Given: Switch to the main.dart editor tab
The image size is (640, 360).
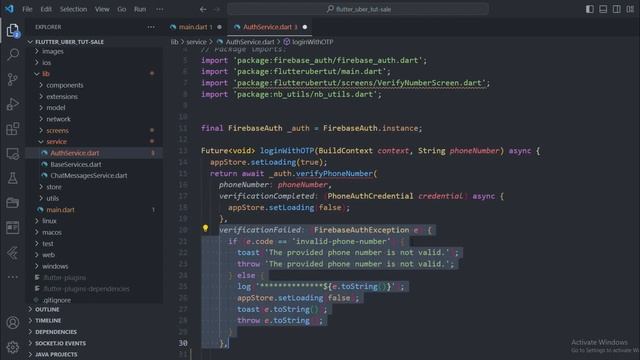Looking at the screenshot, I should click(196, 27).
